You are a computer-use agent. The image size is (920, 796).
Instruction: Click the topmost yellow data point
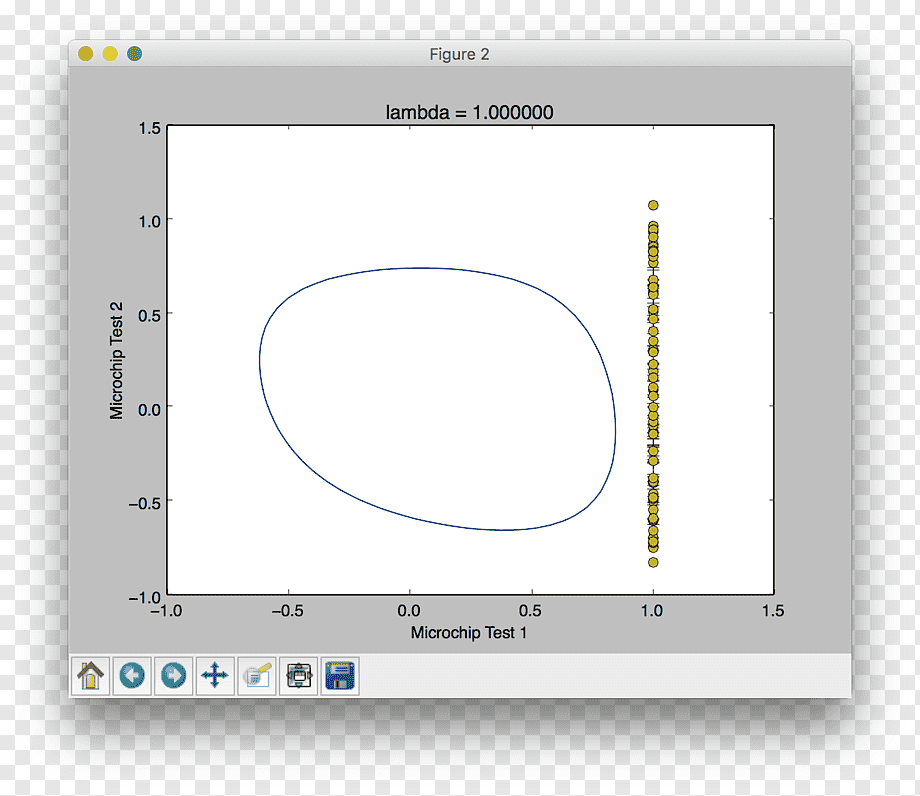653,205
